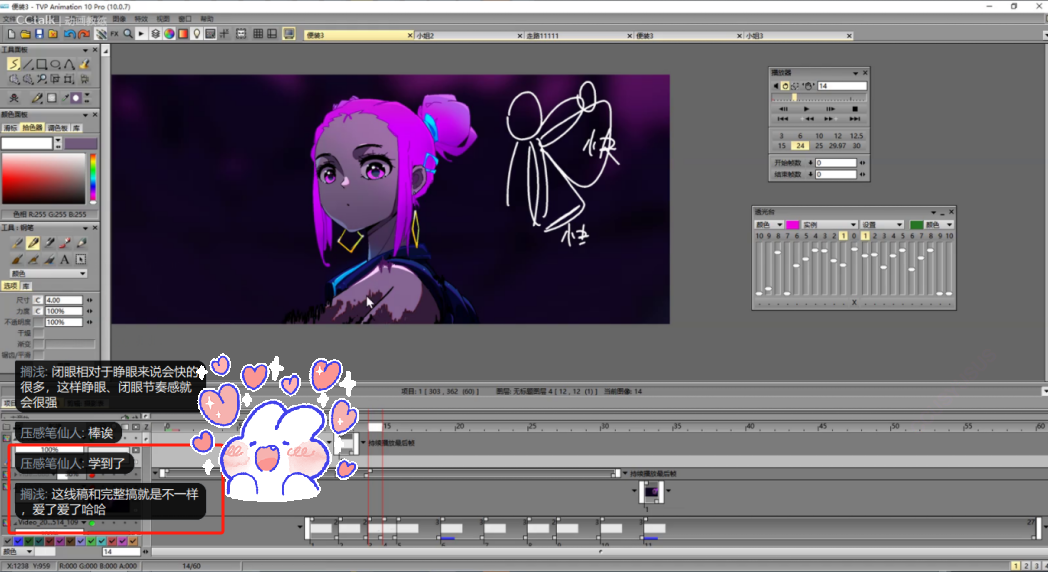Image resolution: width=1048 pixels, height=572 pixels.
Task: Toggle the 渐变 checkbox
Action: 38,343
